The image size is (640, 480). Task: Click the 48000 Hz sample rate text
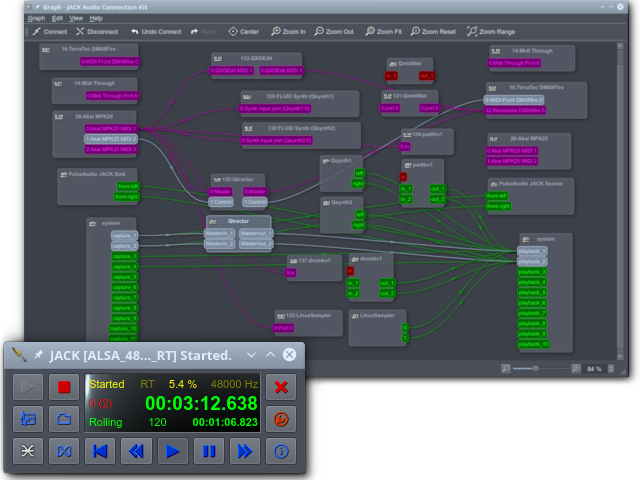click(234, 384)
